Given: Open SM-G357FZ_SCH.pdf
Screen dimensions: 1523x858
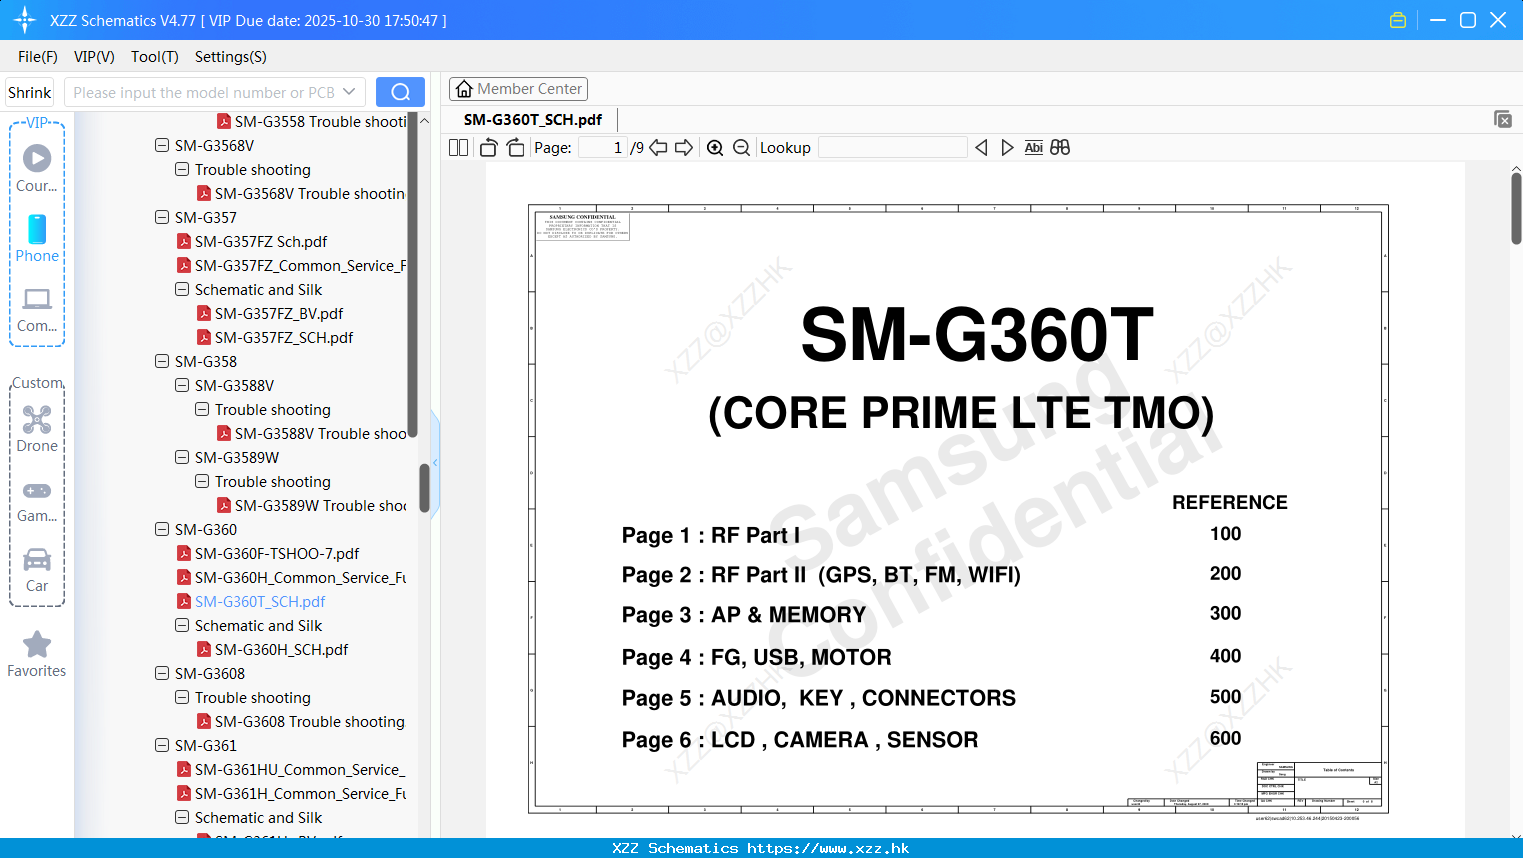Looking at the screenshot, I should 284,337.
